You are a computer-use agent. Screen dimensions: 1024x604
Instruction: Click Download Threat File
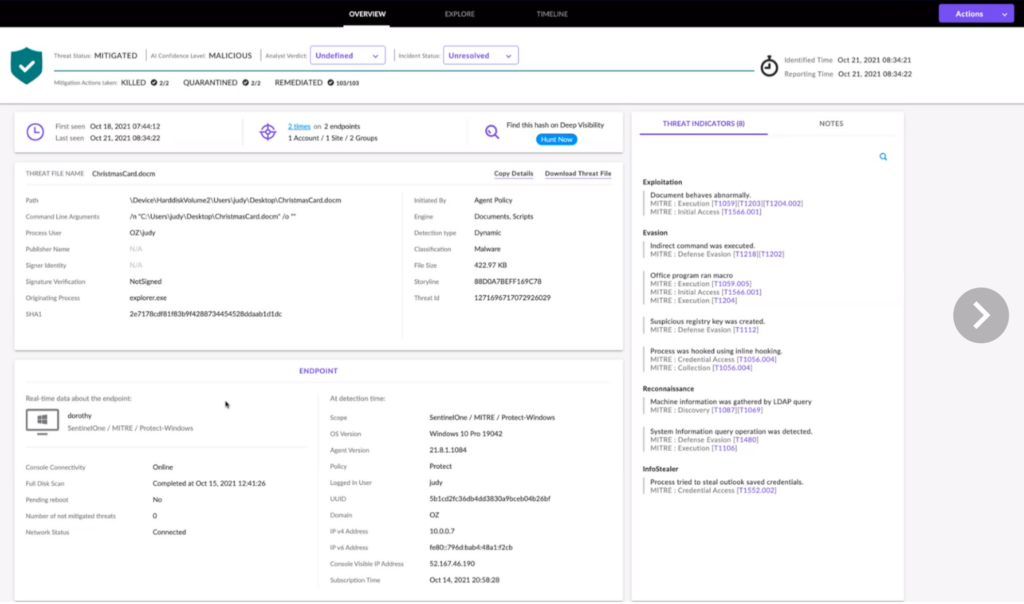coord(577,172)
